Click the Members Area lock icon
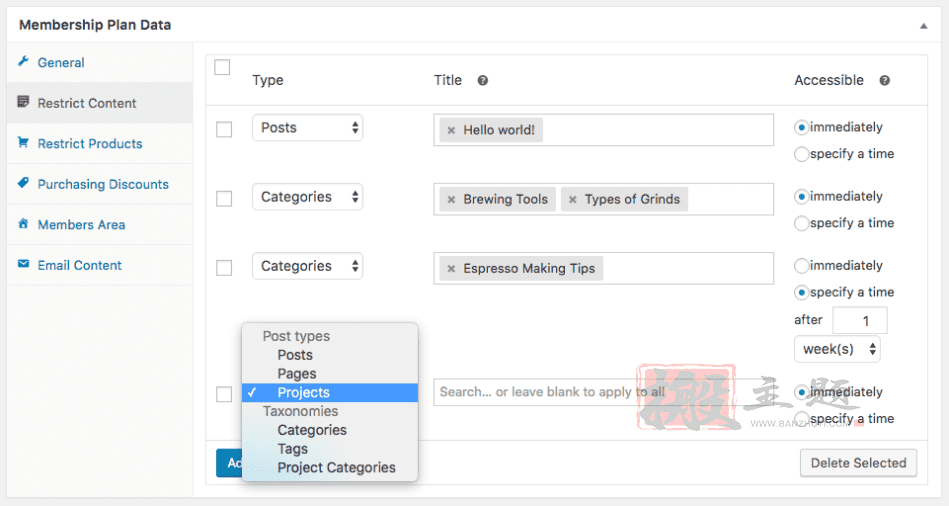Image resolution: width=949 pixels, height=506 pixels. [x=24, y=223]
